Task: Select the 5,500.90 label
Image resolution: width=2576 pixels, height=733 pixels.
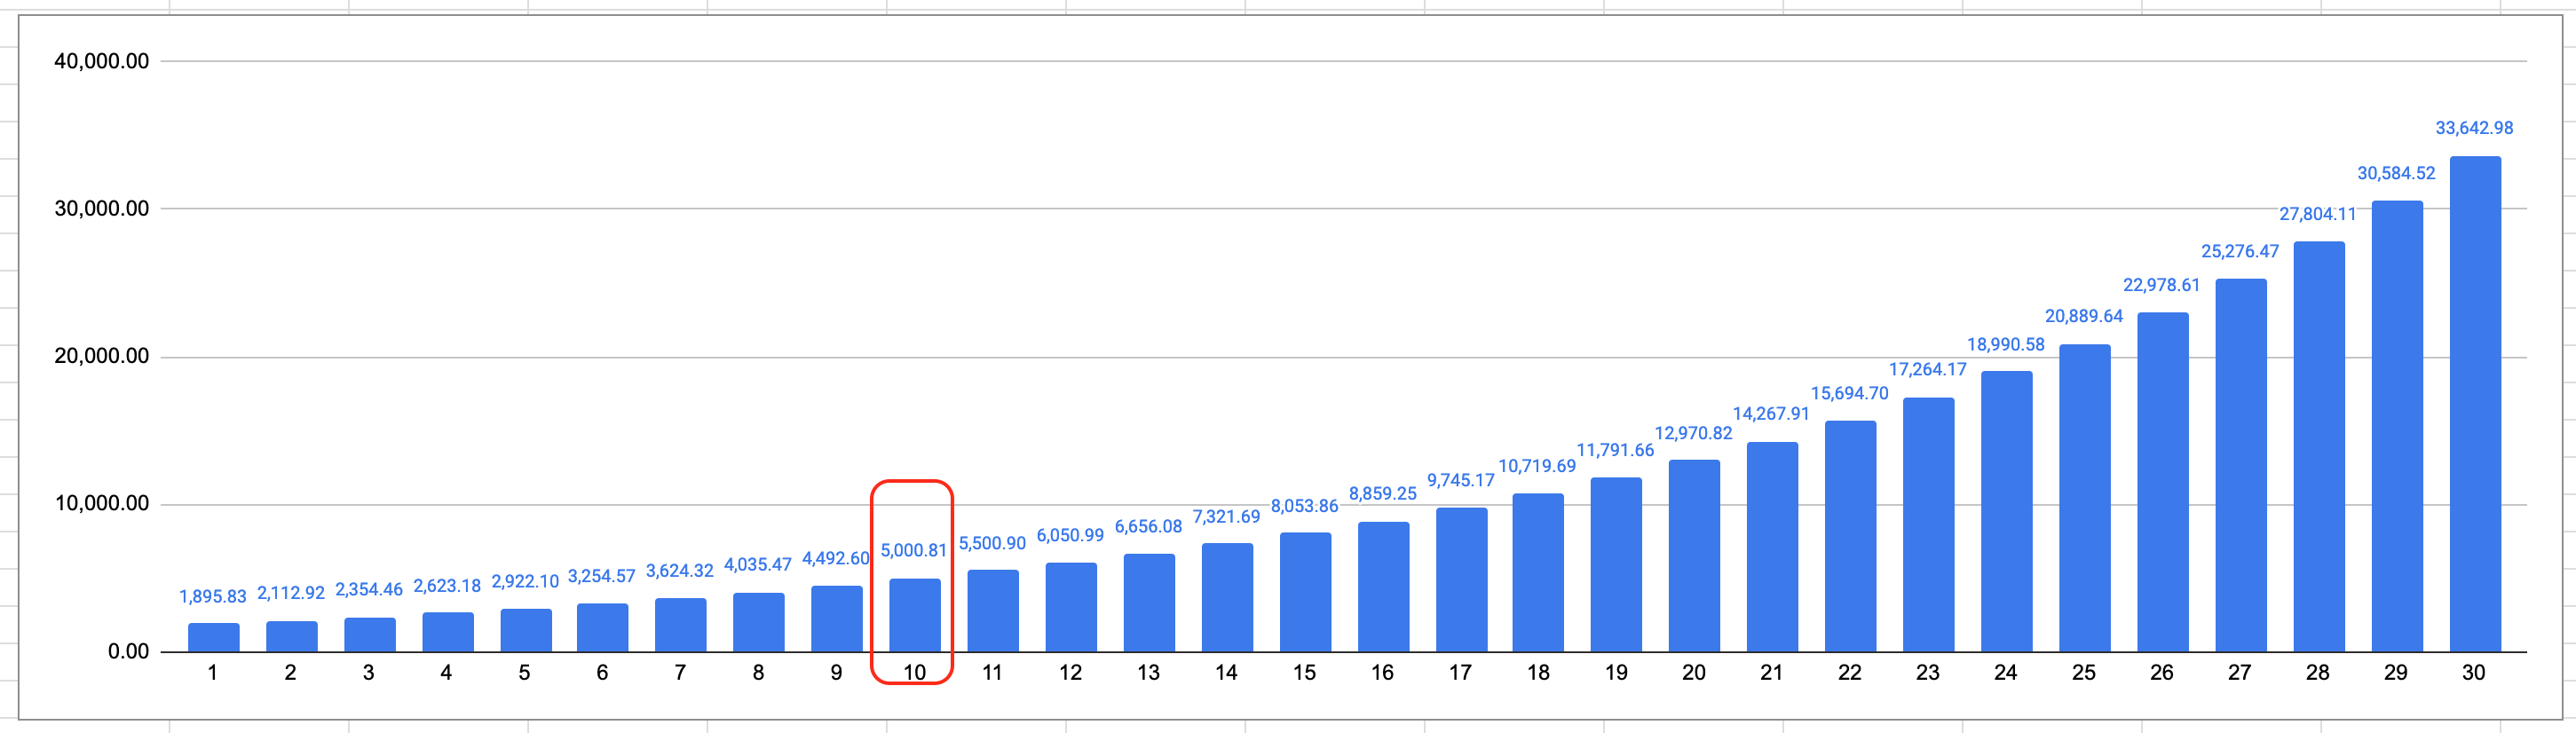Action: 993,544
